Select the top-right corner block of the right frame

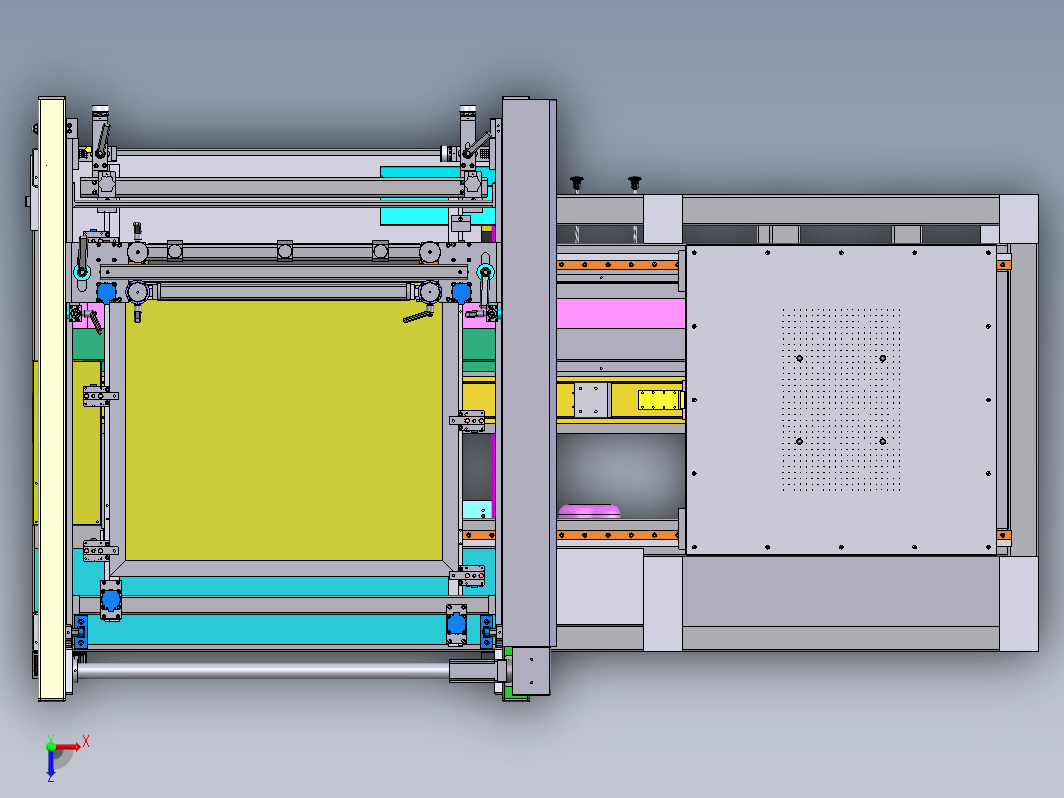1019,218
